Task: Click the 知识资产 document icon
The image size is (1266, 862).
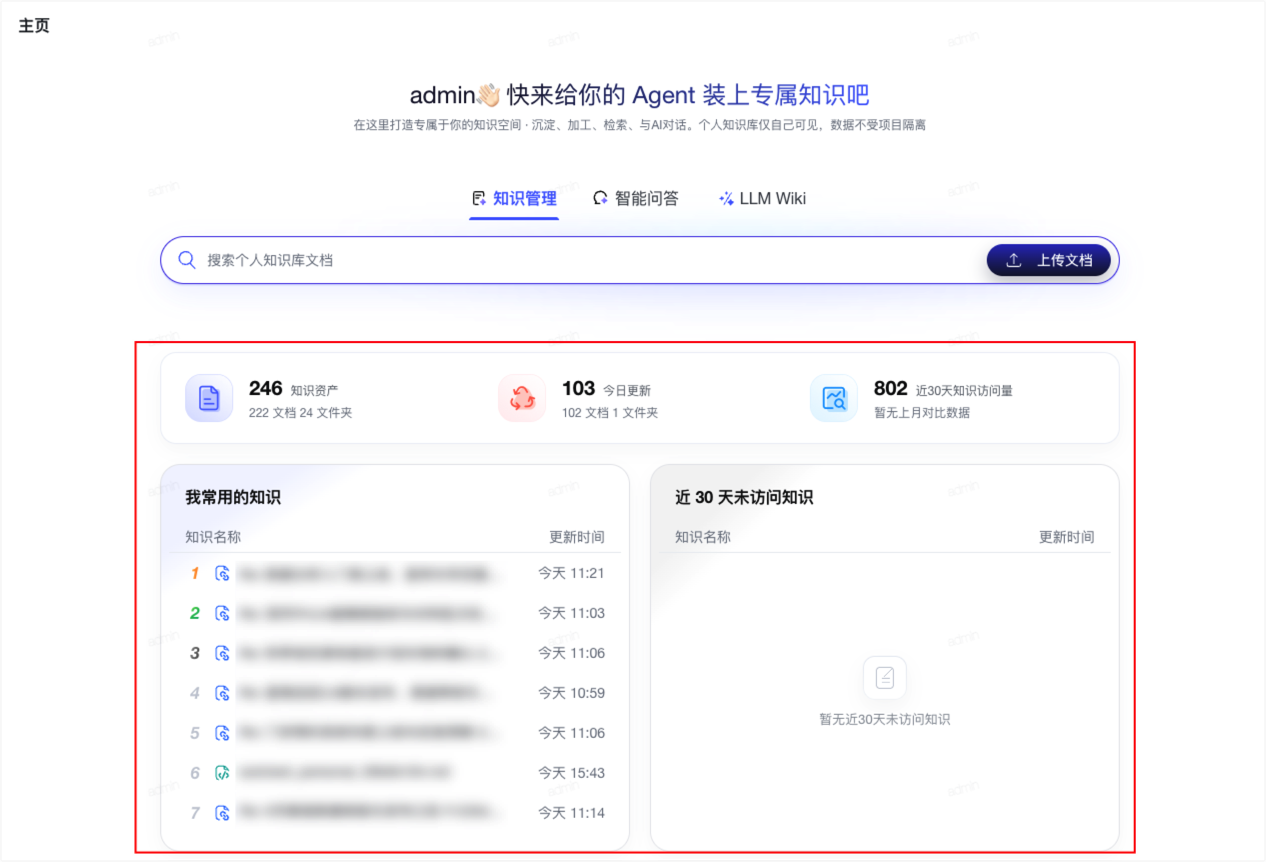Action: tap(209, 398)
